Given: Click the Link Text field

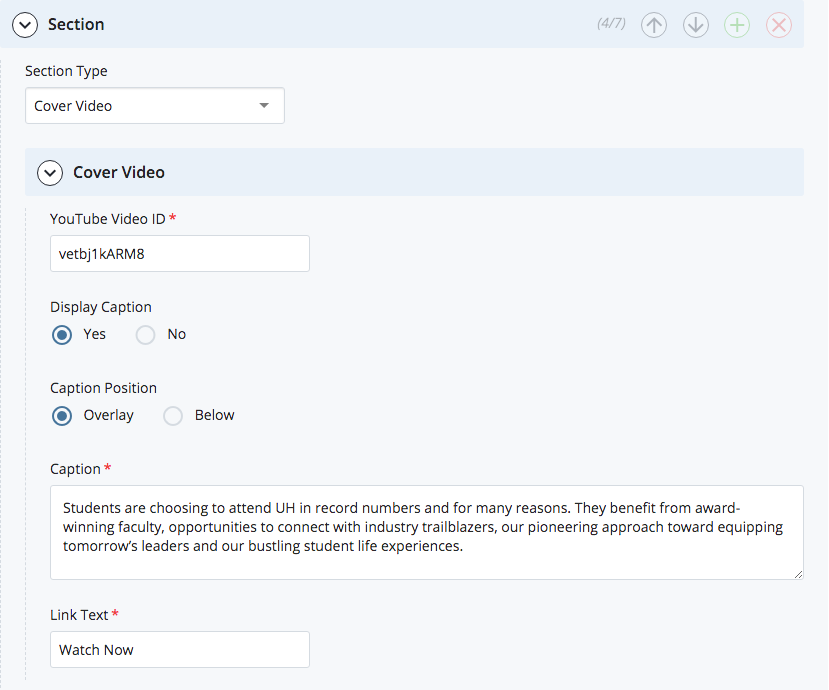Looking at the screenshot, I should [180, 649].
